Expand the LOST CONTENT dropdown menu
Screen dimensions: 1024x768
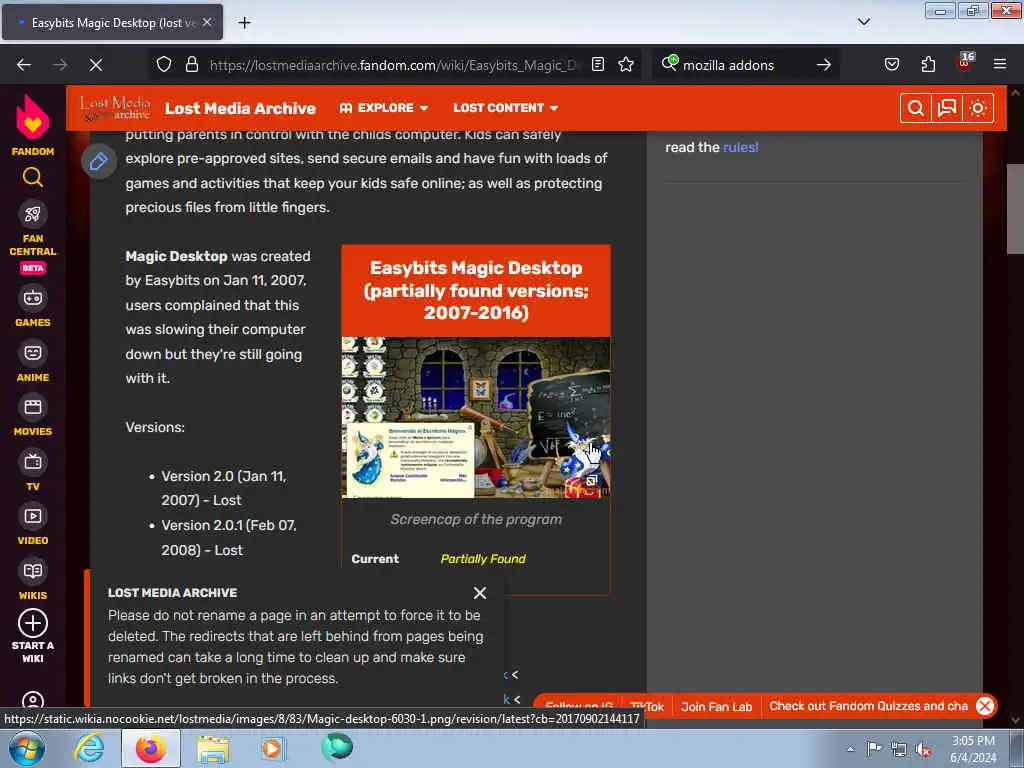506,108
